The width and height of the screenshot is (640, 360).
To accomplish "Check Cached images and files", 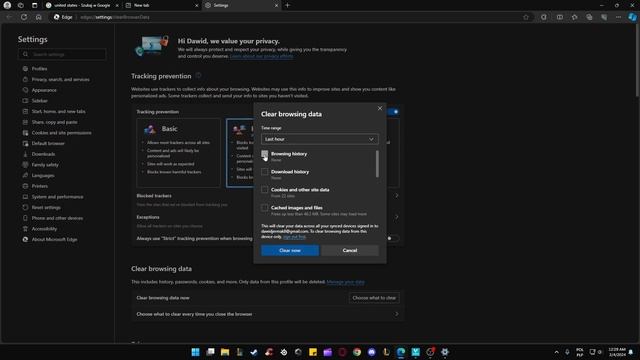I will [x=264, y=208].
